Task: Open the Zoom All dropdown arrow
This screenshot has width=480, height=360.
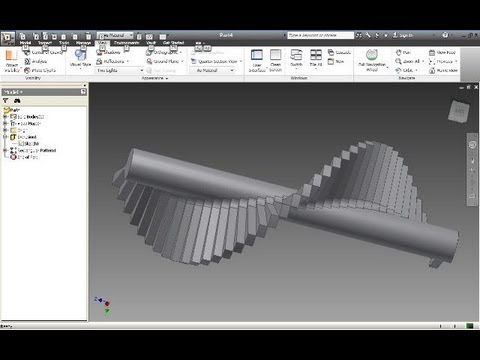Action: coord(423,61)
